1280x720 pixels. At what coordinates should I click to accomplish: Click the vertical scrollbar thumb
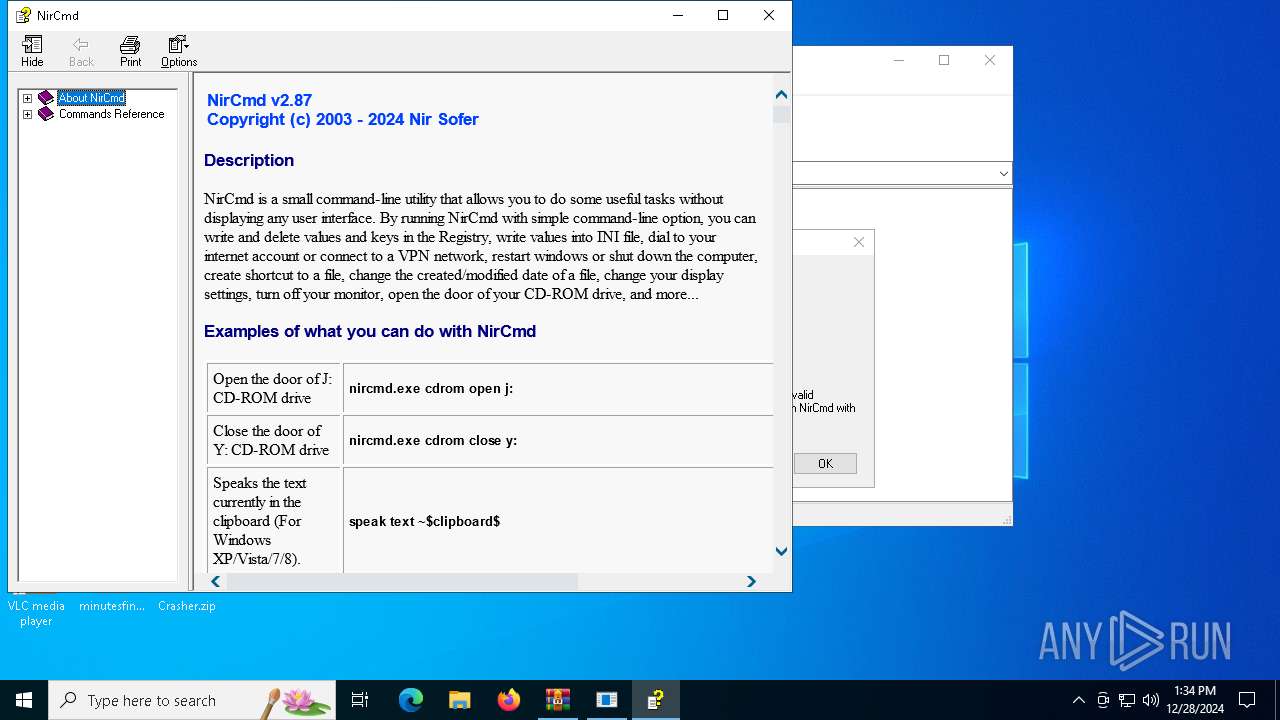tap(781, 114)
